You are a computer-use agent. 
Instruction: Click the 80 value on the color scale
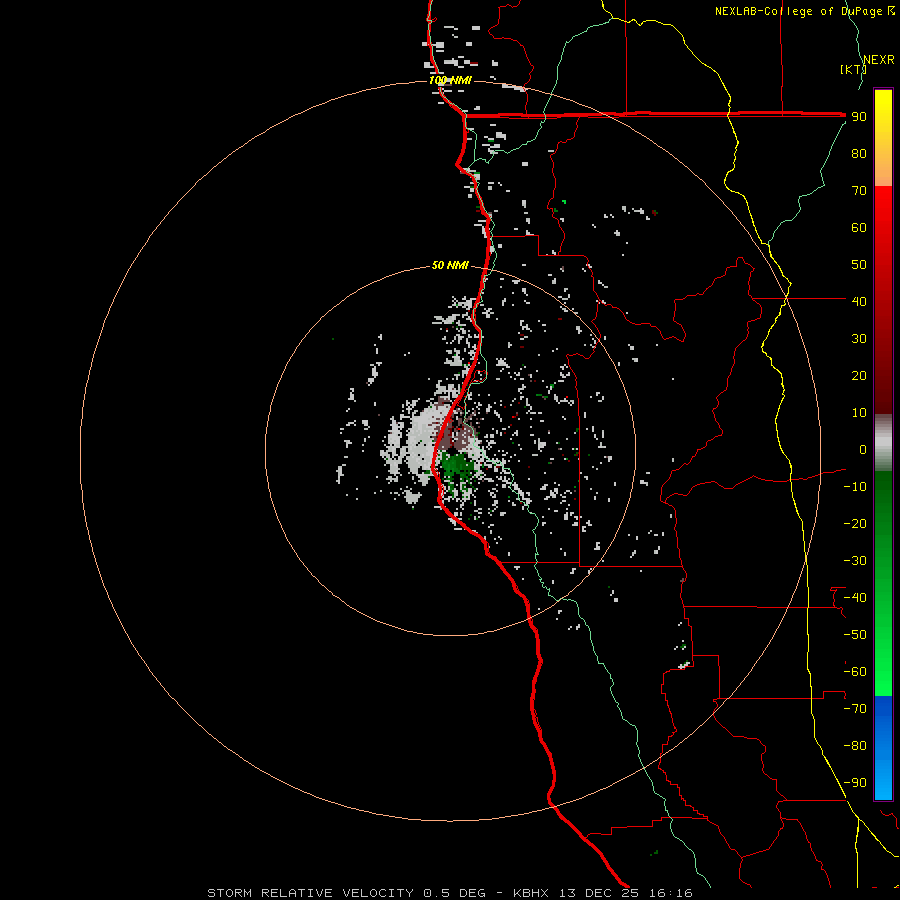(859, 154)
